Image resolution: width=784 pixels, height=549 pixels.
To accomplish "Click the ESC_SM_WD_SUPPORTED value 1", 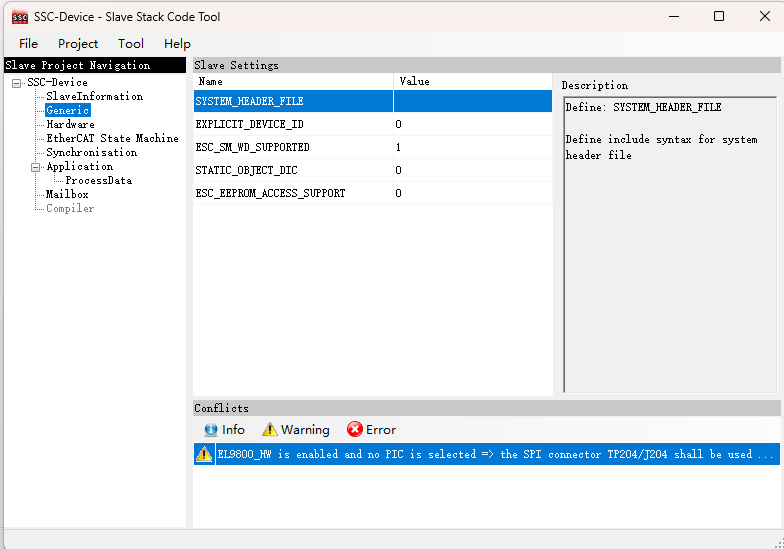I will (473, 147).
